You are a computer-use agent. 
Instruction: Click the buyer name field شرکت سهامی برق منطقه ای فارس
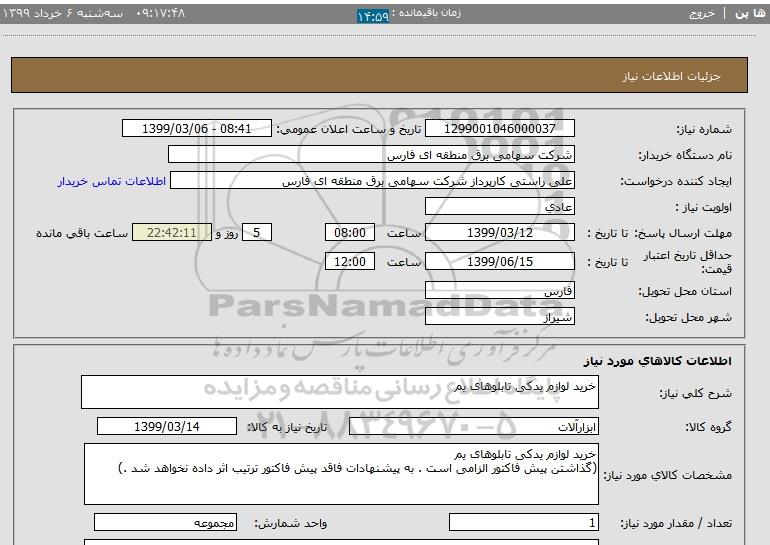pyautogui.click(x=371, y=155)
